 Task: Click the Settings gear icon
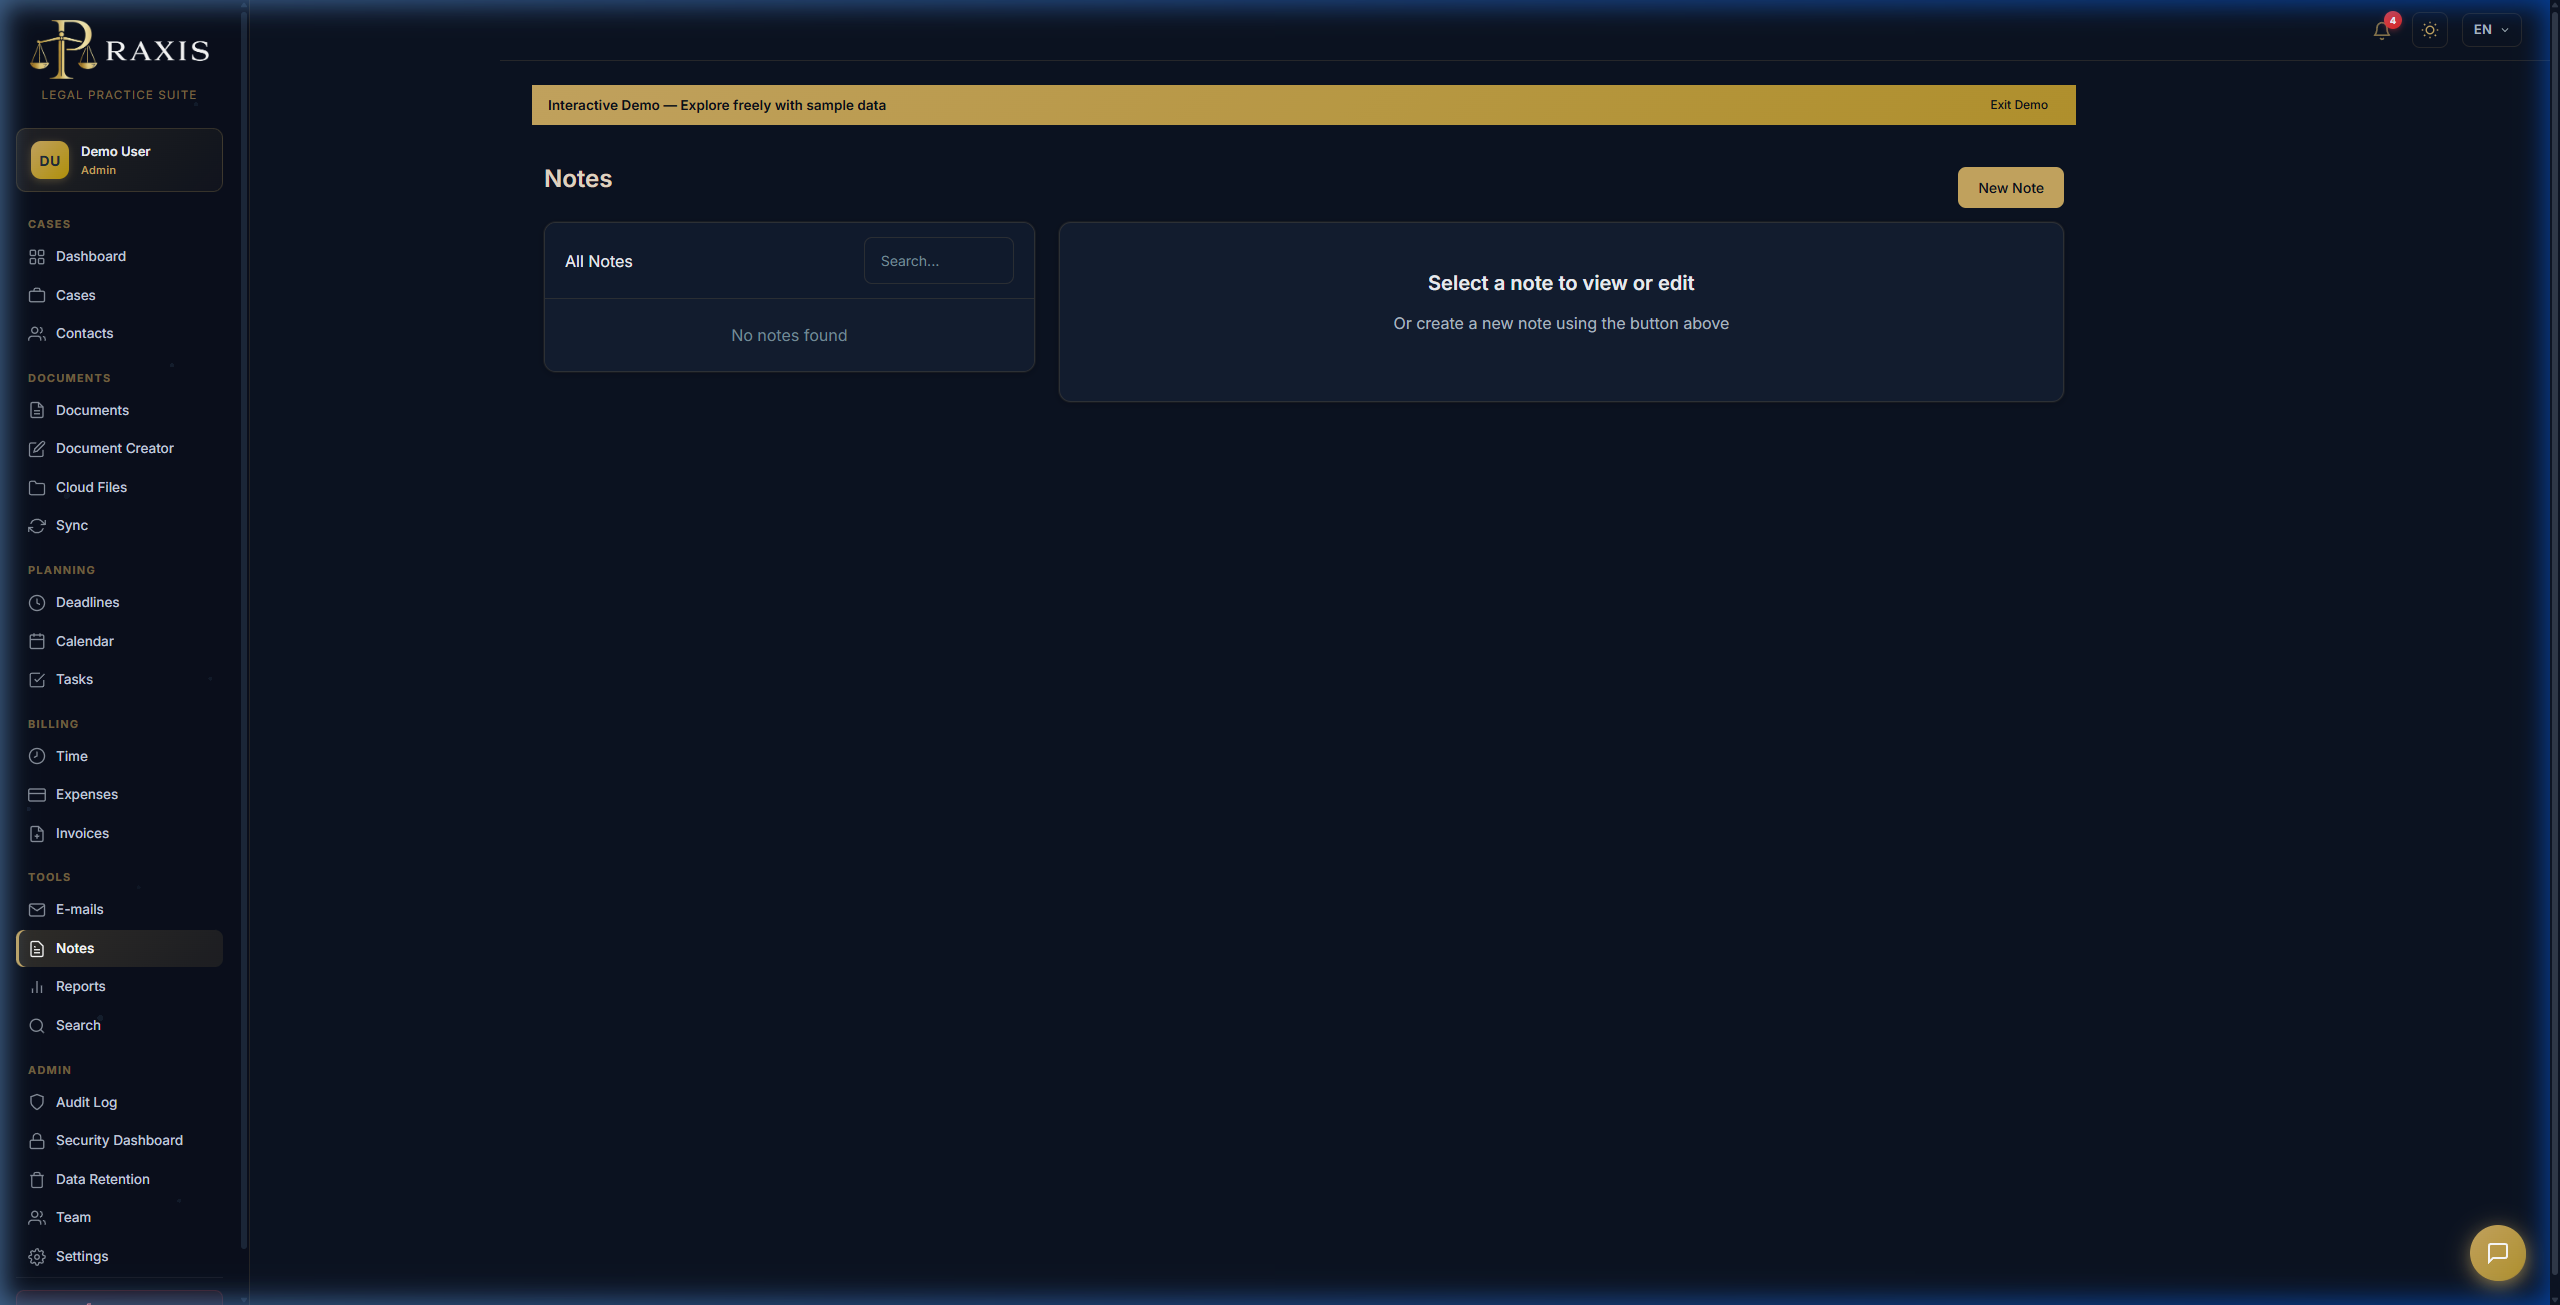tap(37, 1257)
